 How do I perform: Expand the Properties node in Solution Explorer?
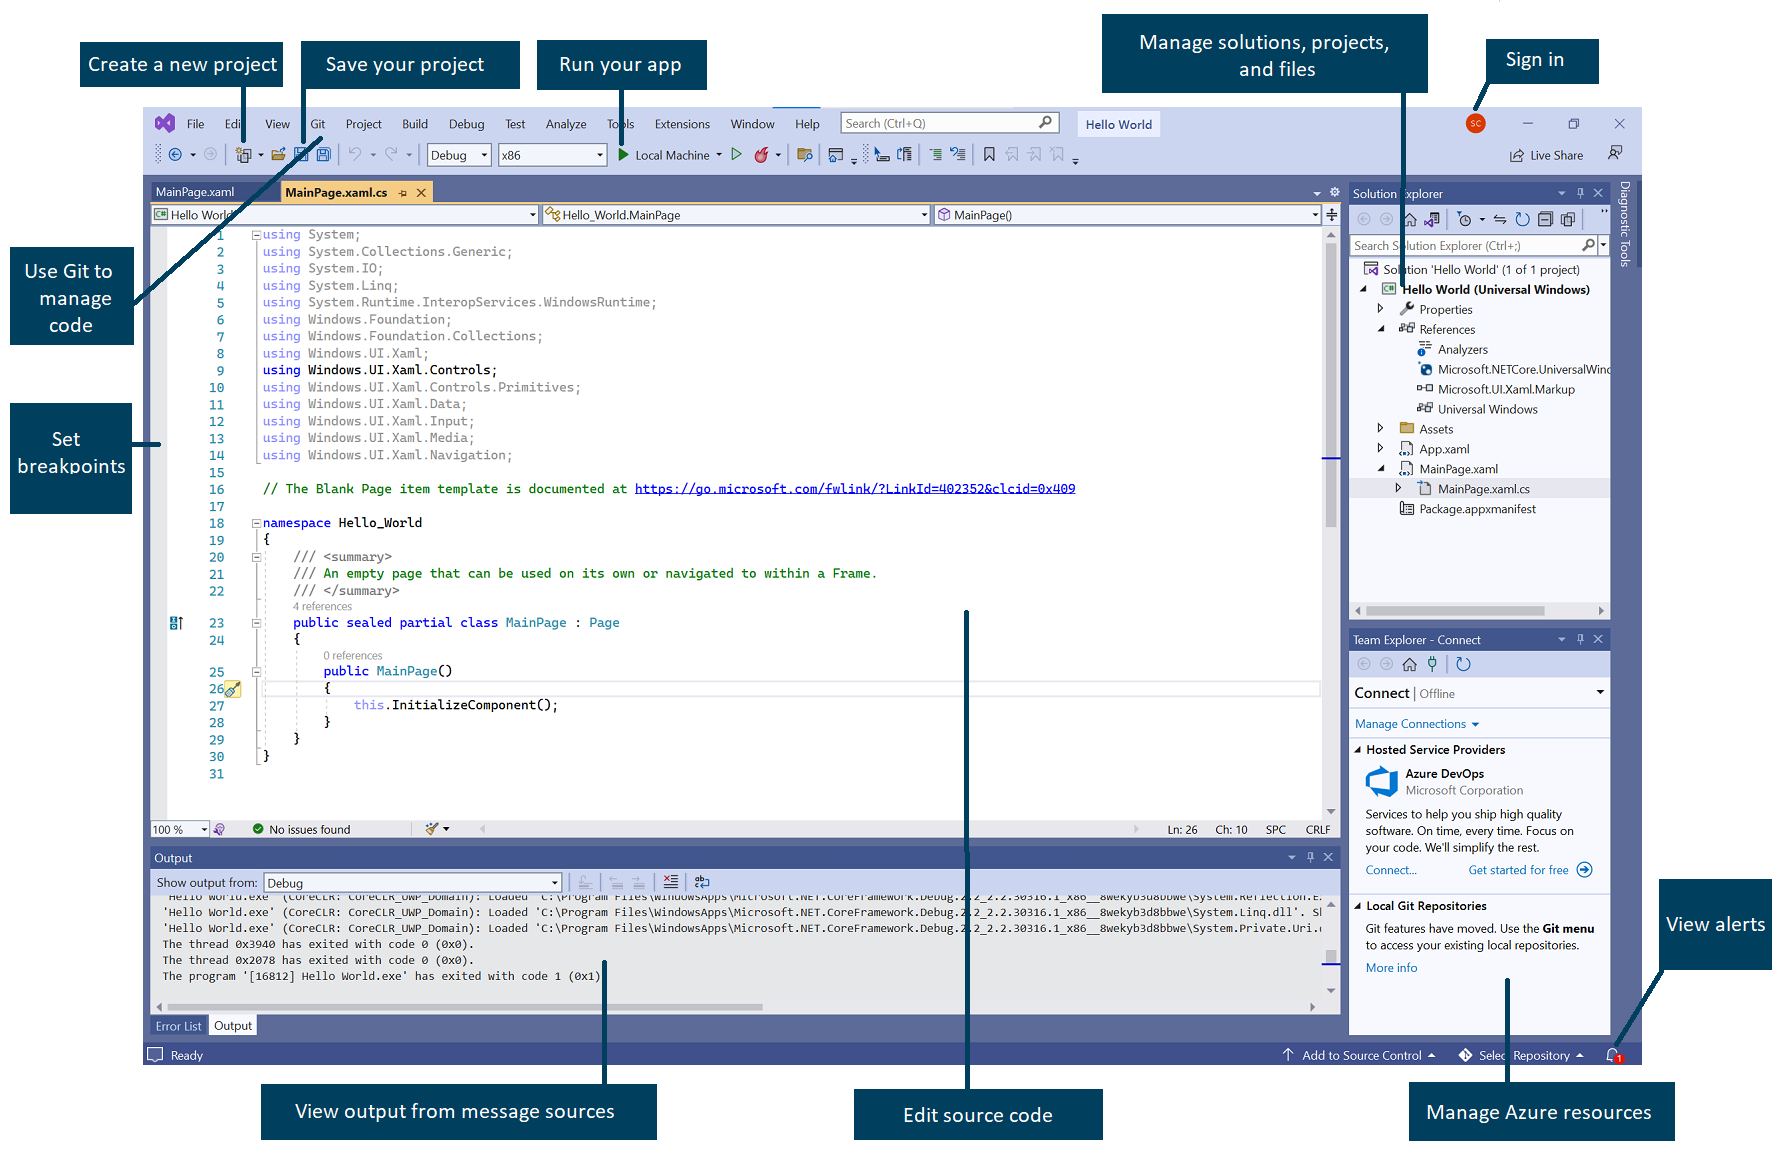pos(1381,309)
